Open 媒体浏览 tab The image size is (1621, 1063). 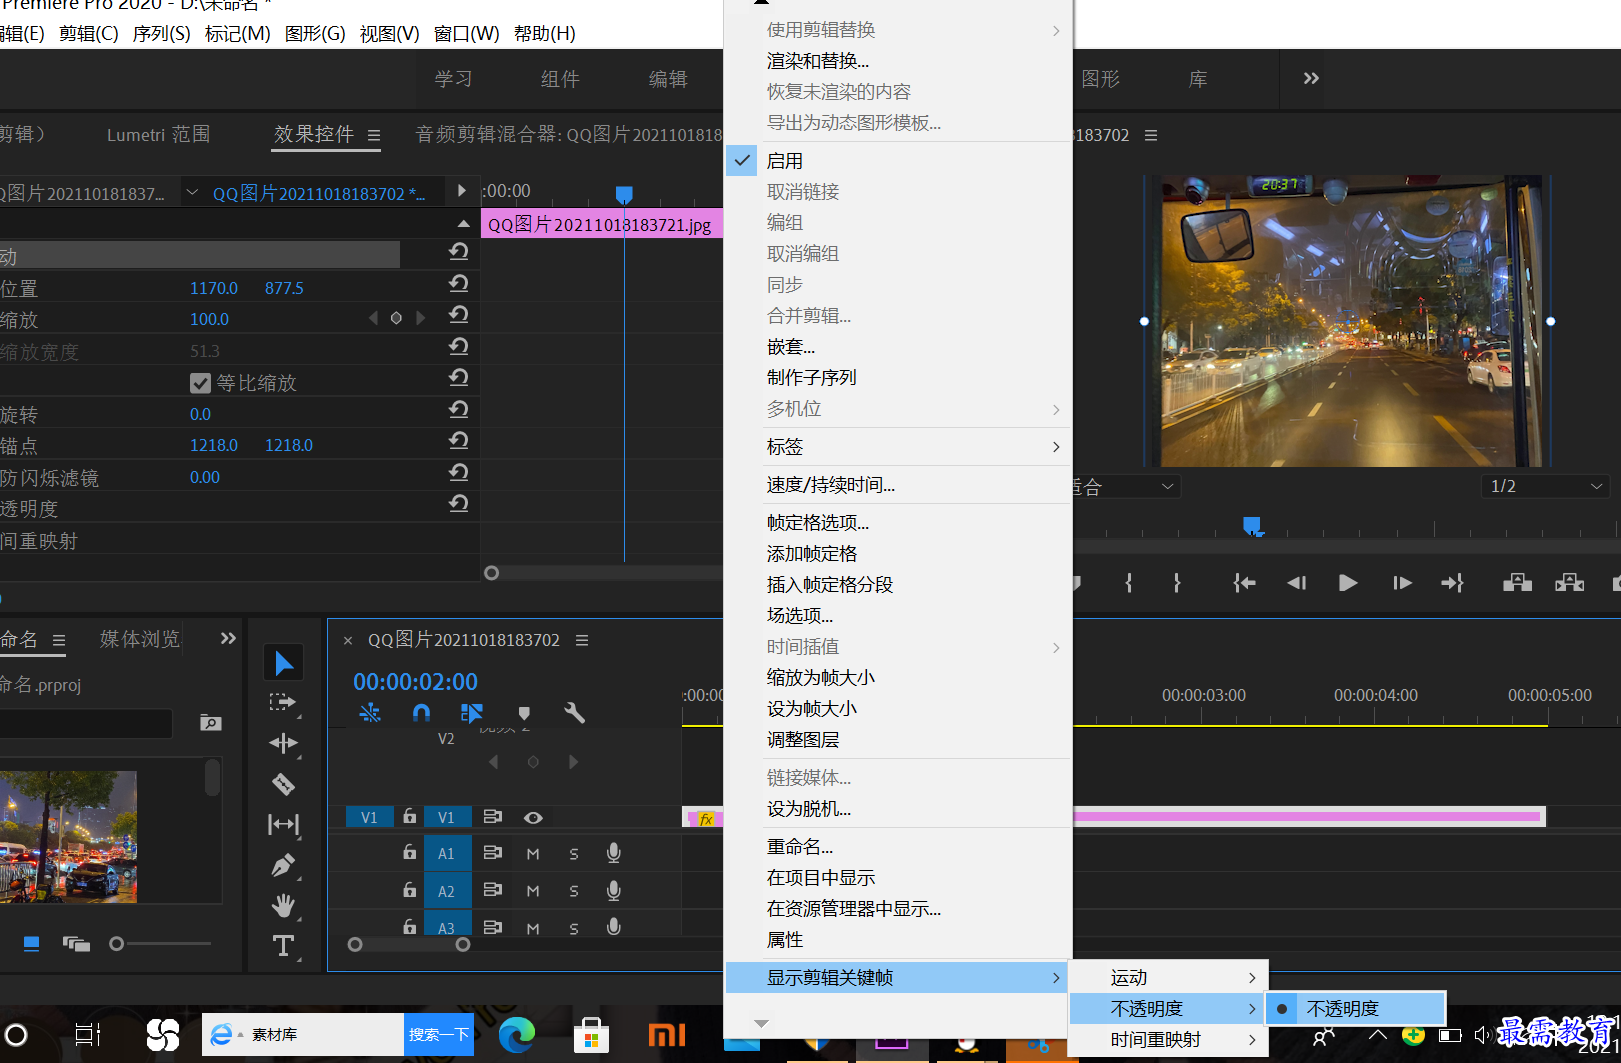point(140,639)
